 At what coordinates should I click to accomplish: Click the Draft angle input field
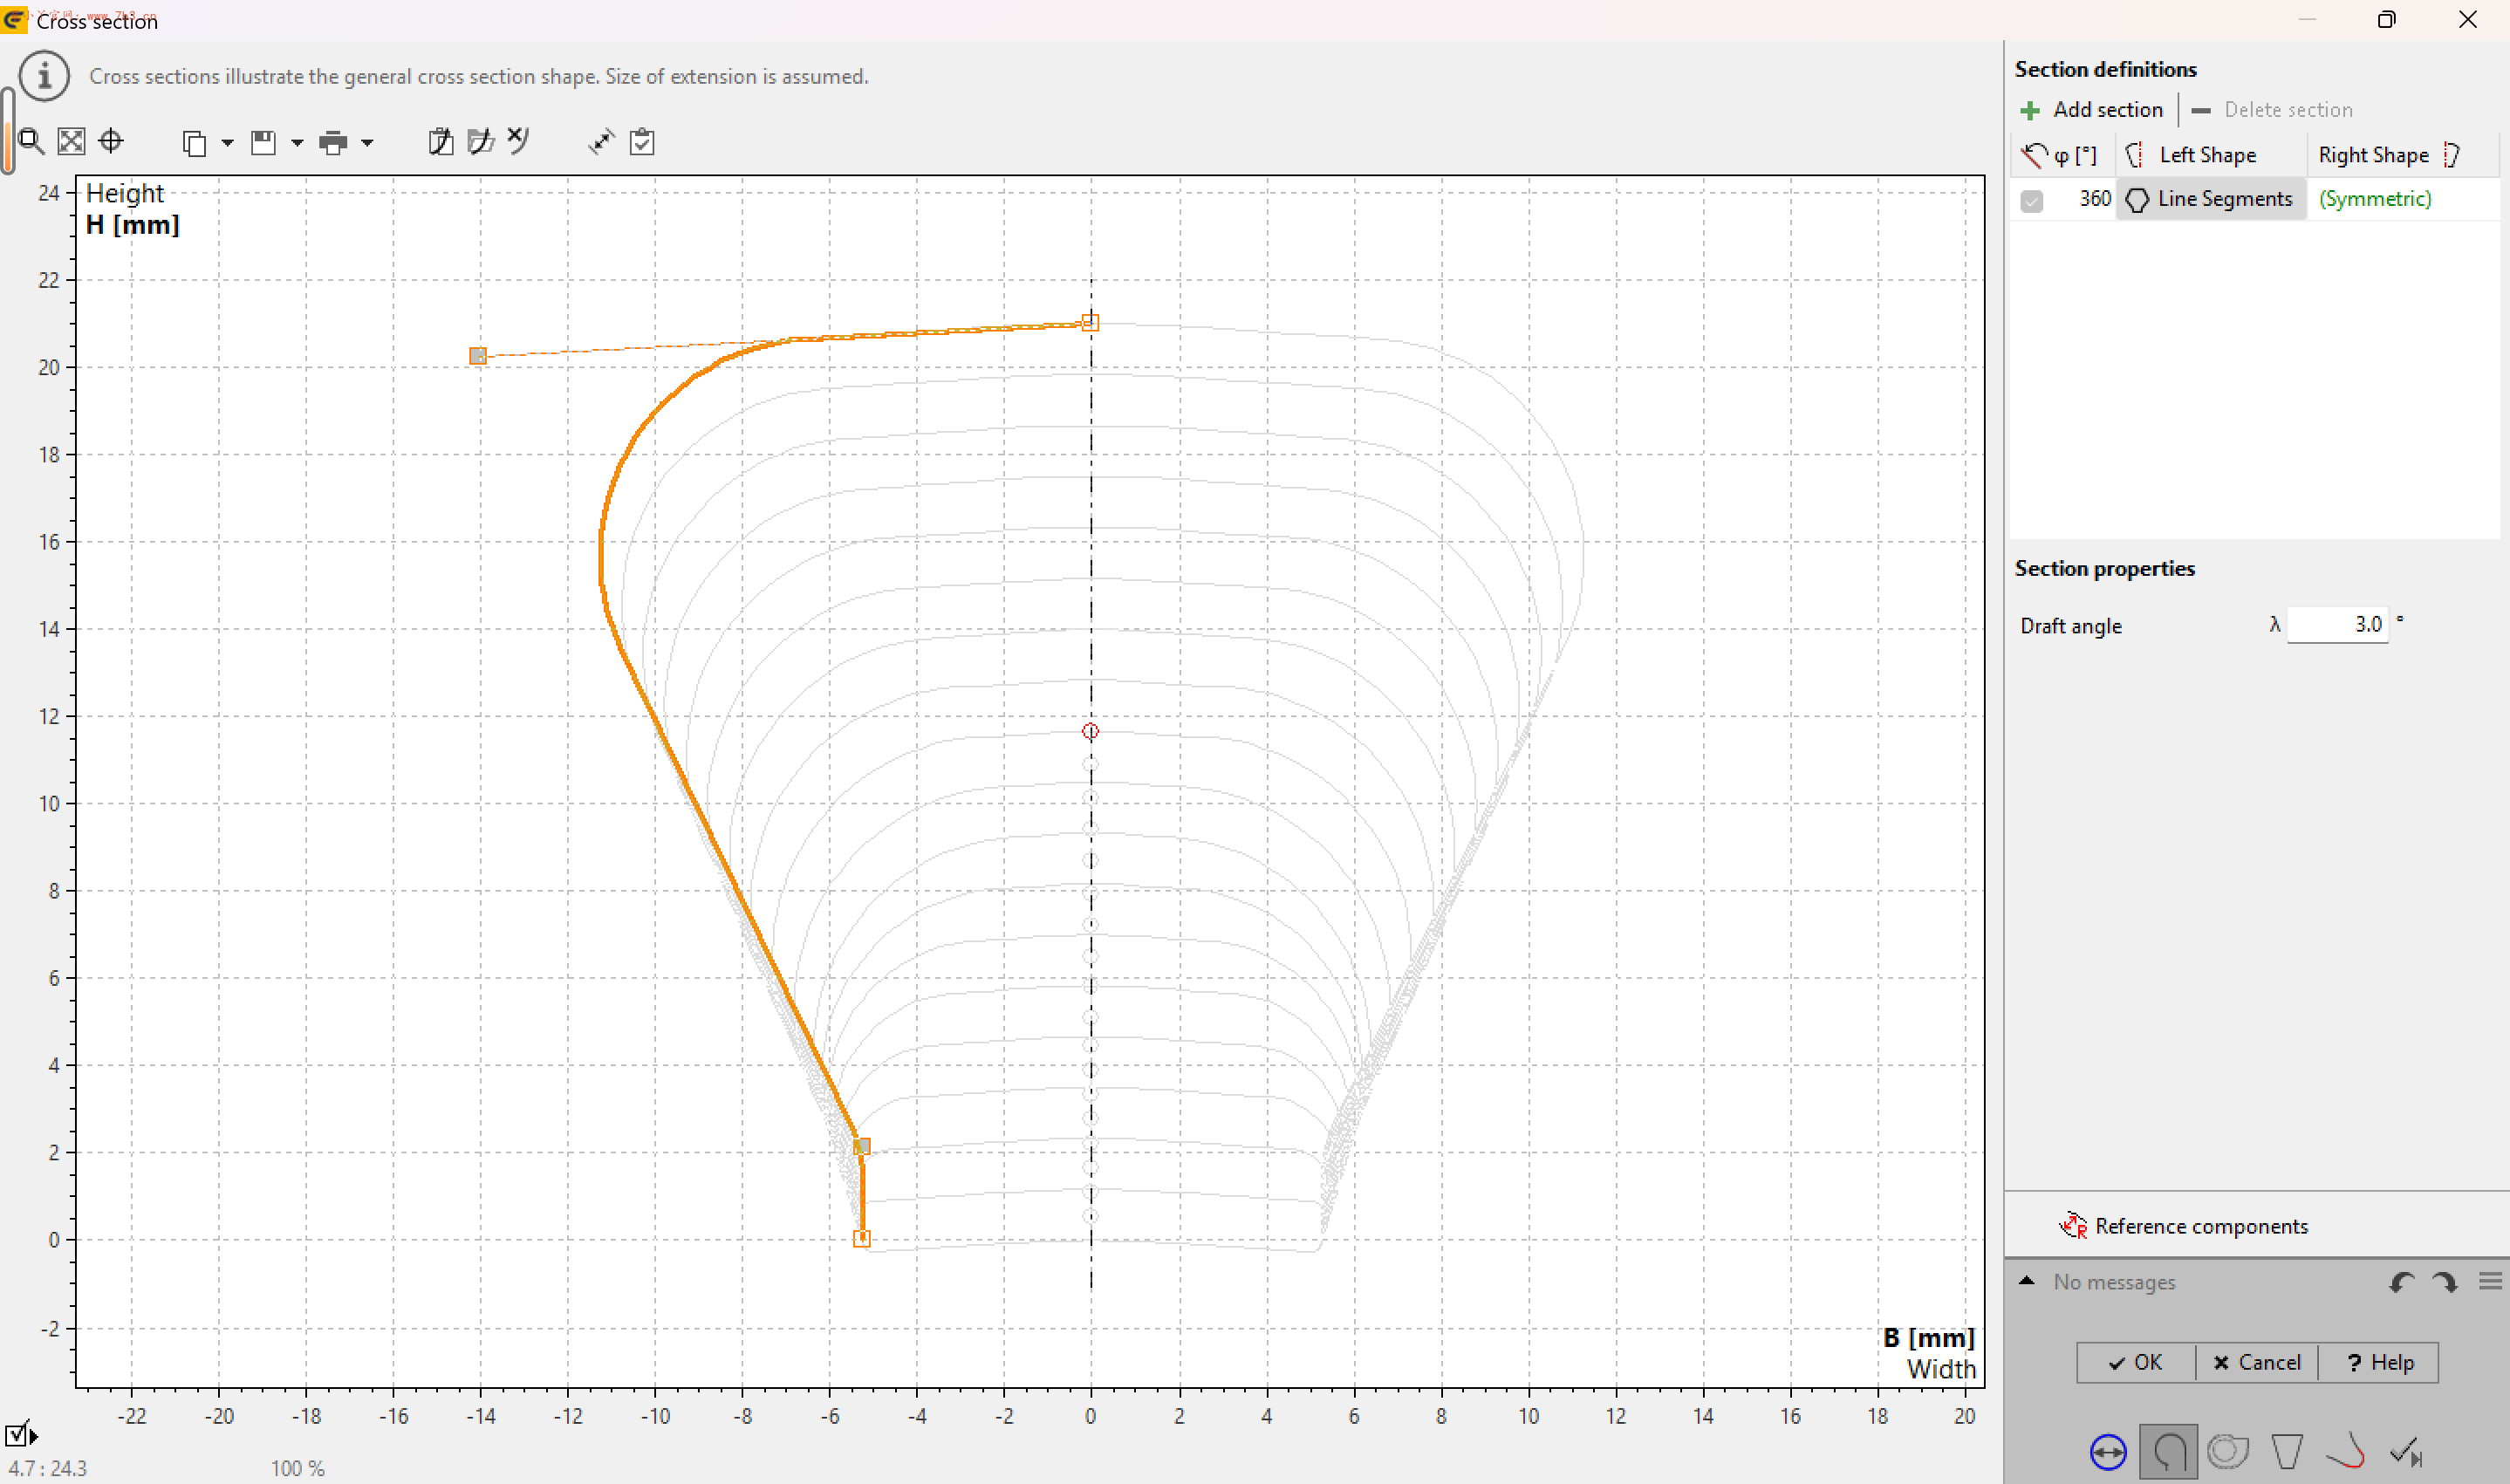(x=2337, y=625)
